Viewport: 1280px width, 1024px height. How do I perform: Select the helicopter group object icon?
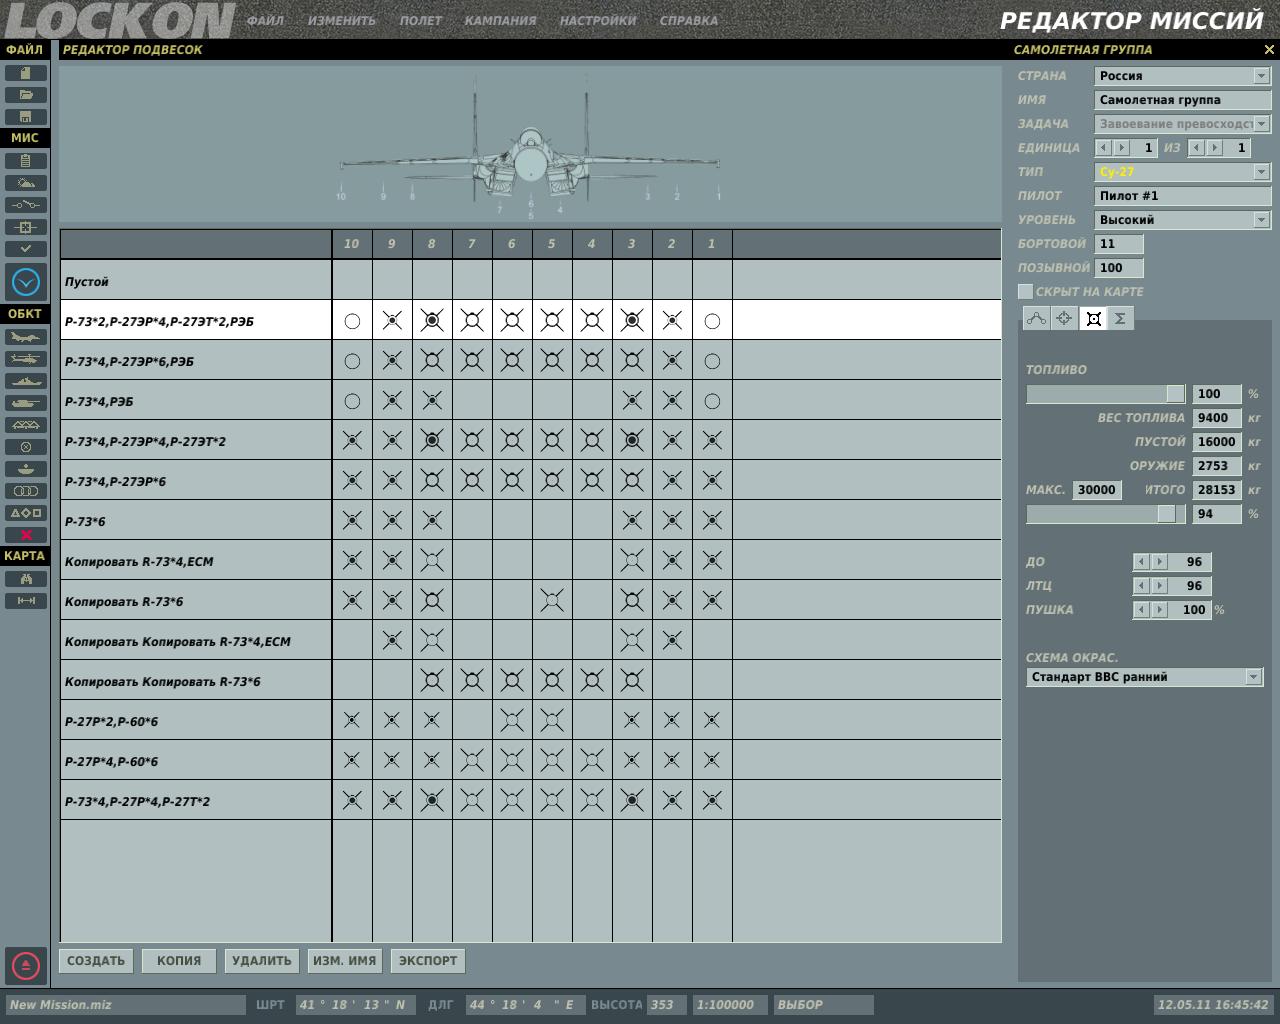pyautogui.click(x=26, y=359)
